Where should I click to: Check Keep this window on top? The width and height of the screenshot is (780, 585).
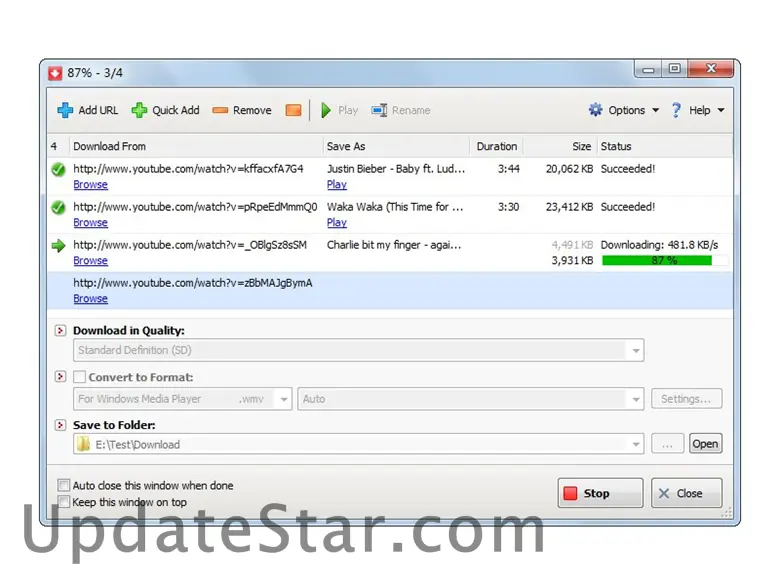63,501
